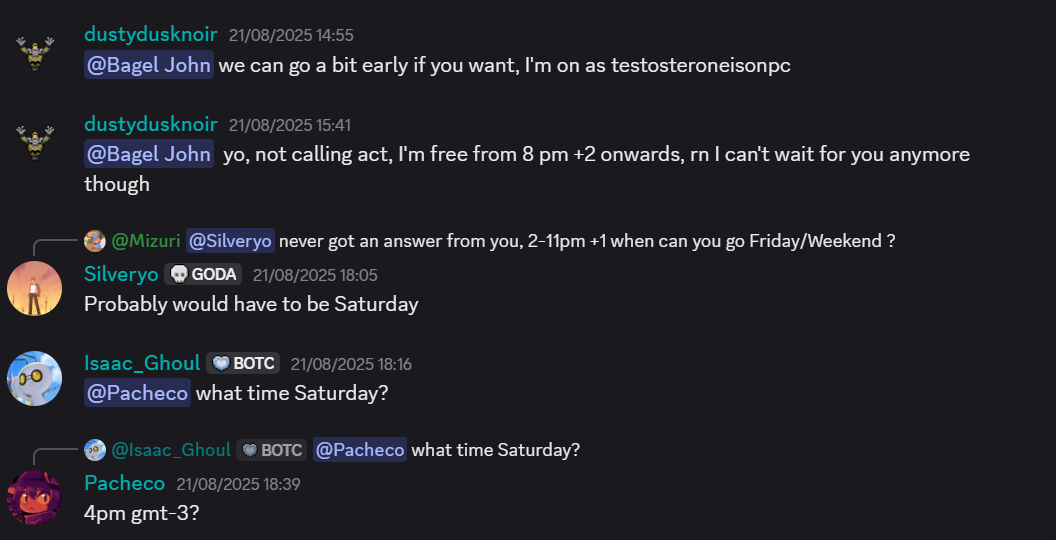Open dustydusknoir's avatar on the 15:41 message
Screen dimensions: 1056x540
pyautogui.click(x=34, y=143)
